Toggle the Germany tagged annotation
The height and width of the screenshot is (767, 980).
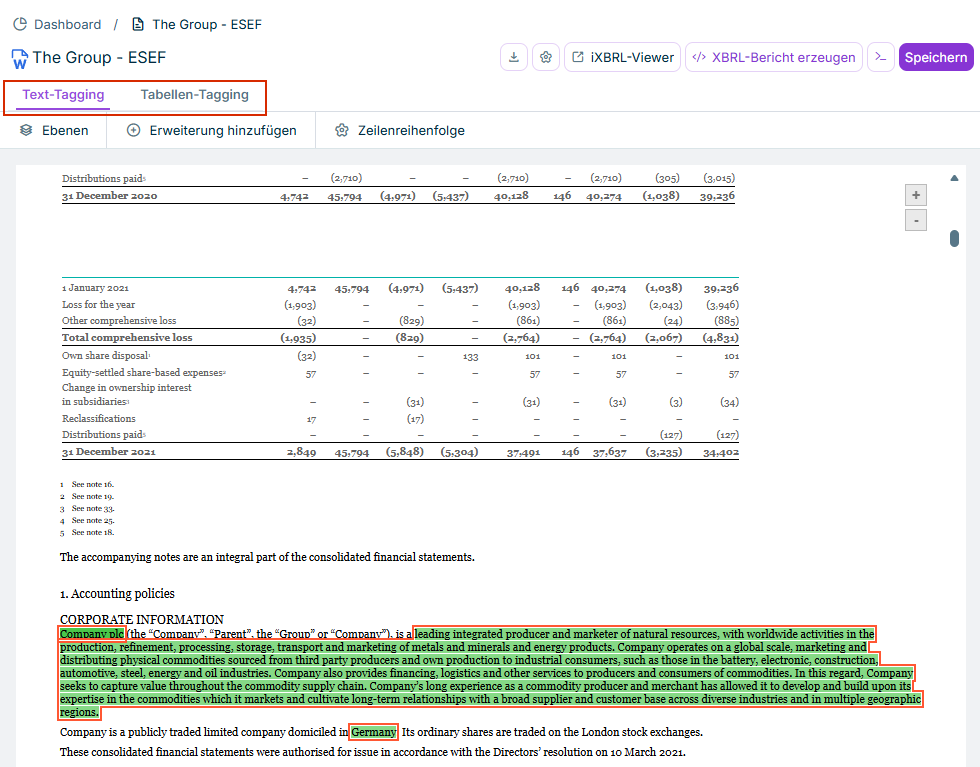click(372, 732)
